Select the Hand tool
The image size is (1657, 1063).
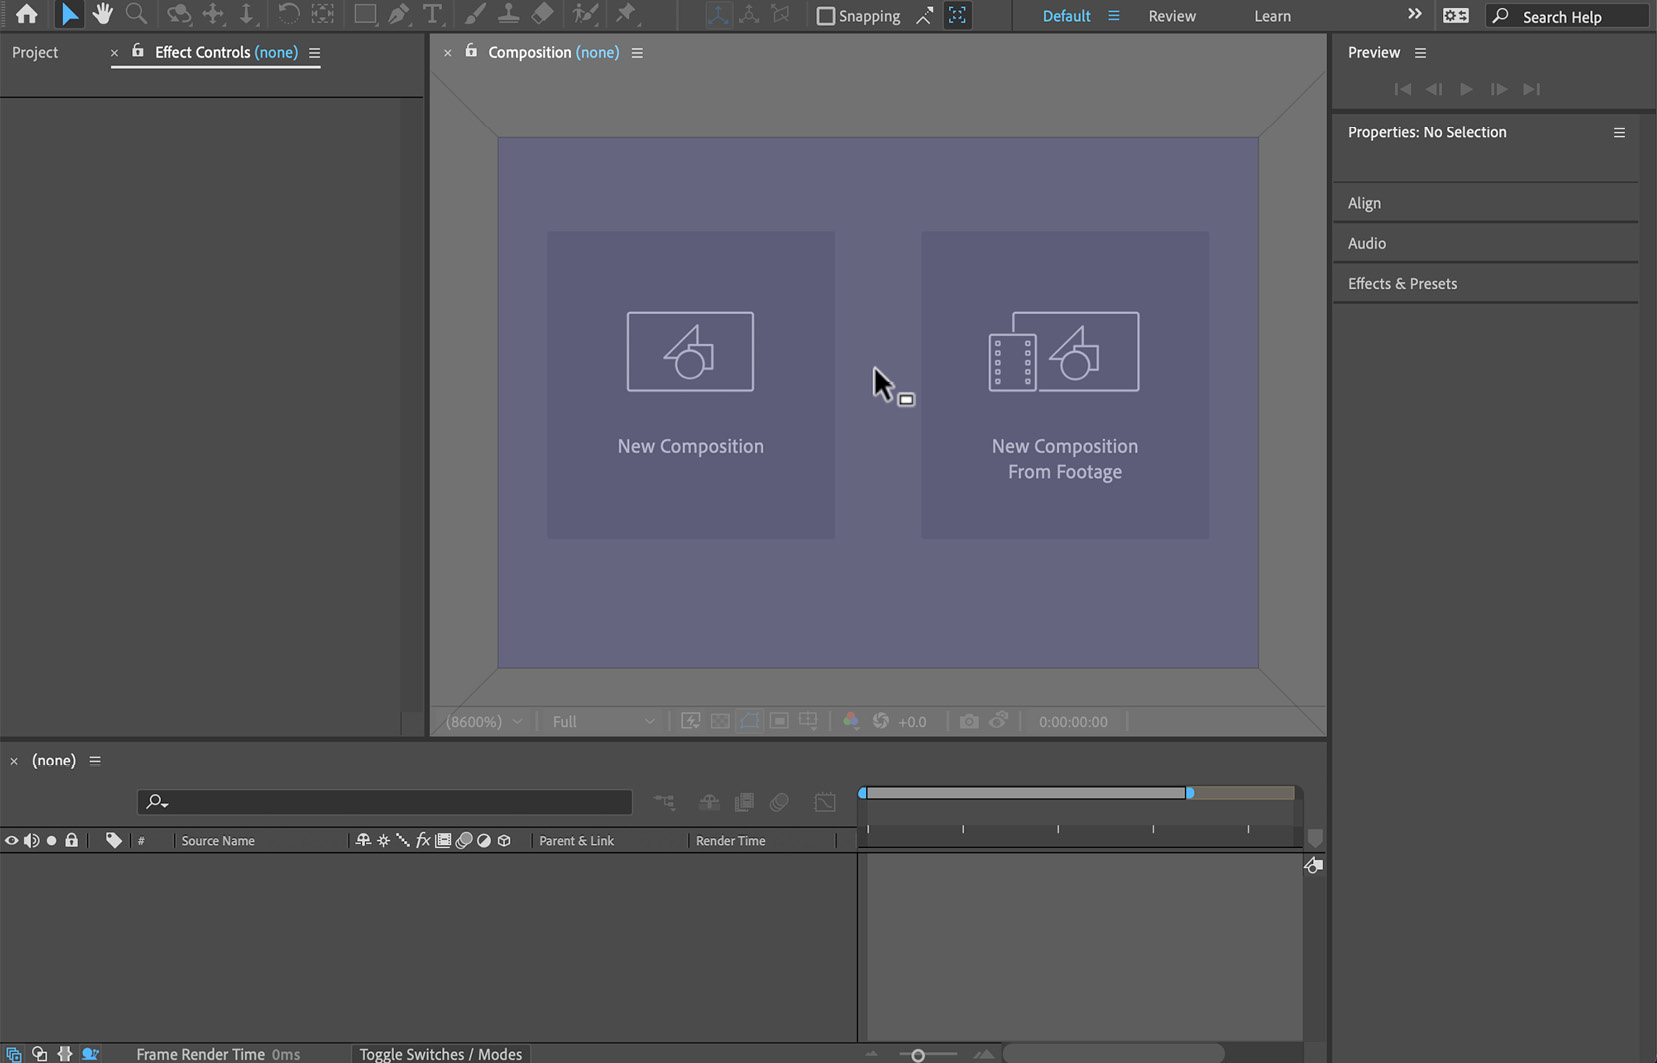tap(102, 14)
